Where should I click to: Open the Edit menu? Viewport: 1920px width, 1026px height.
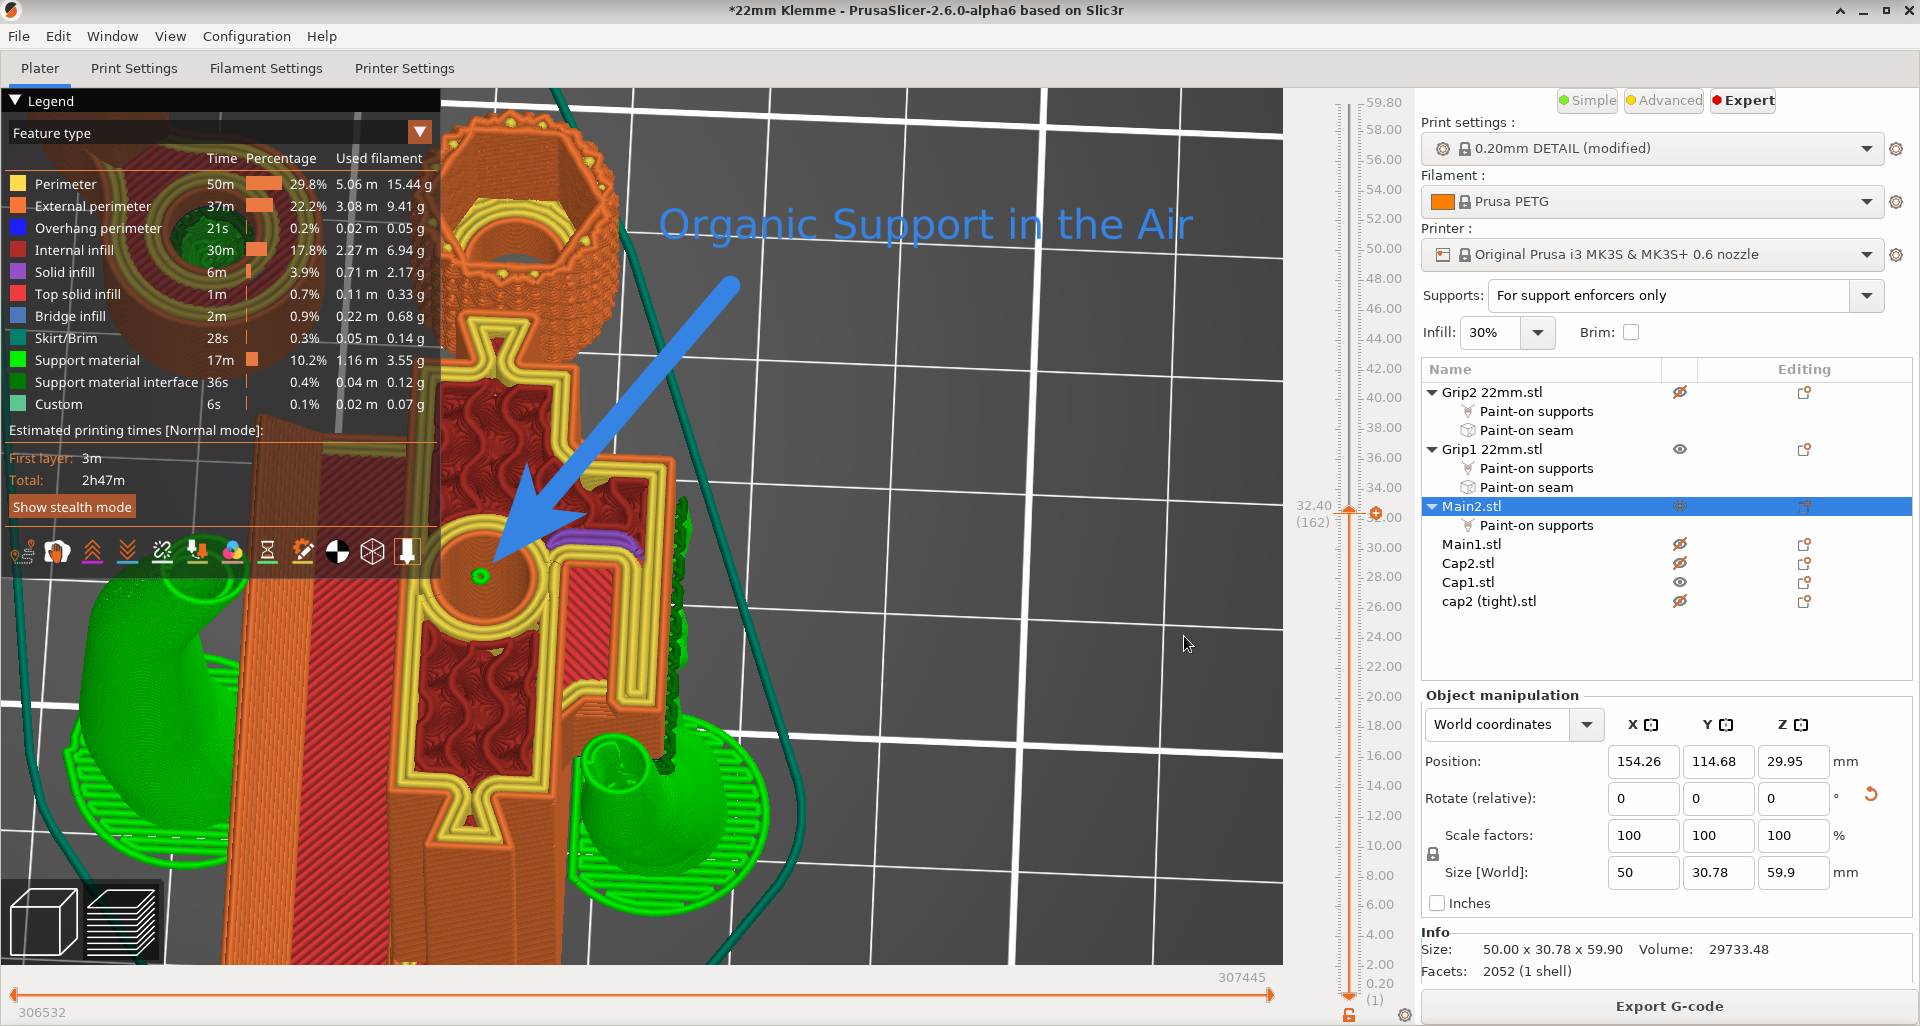58,37
